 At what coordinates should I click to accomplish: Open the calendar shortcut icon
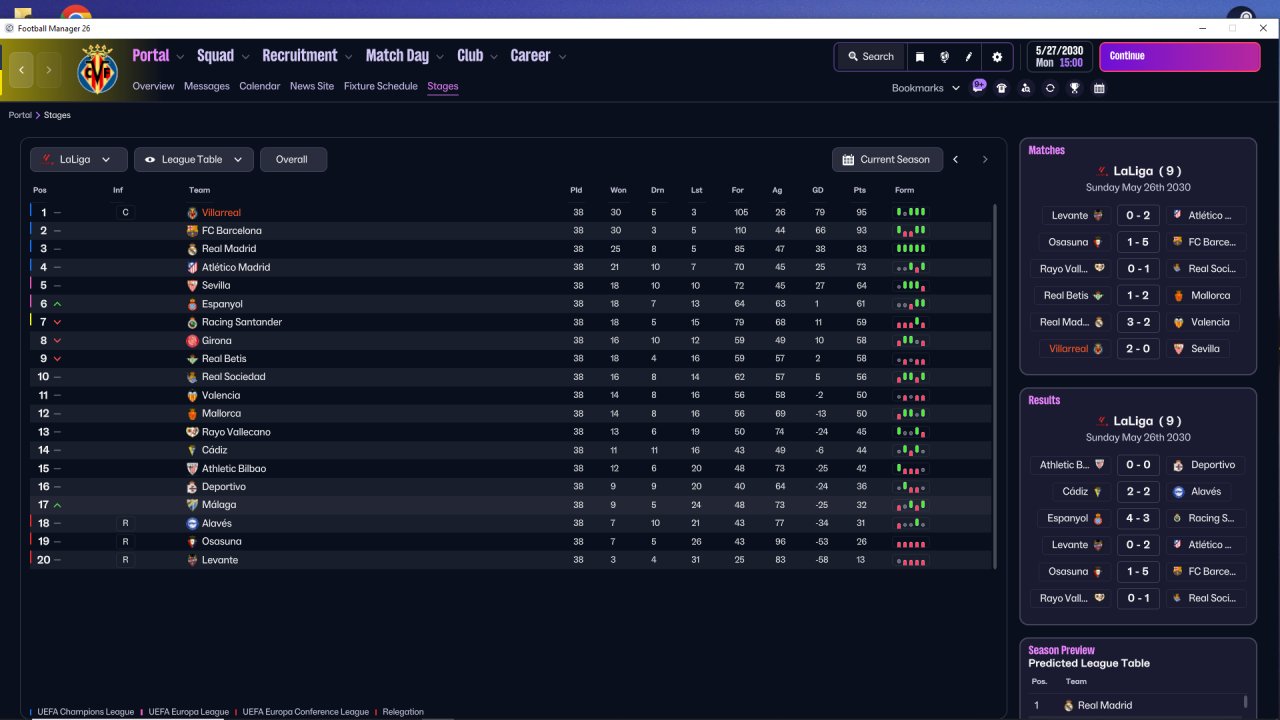click(1099, 88)
